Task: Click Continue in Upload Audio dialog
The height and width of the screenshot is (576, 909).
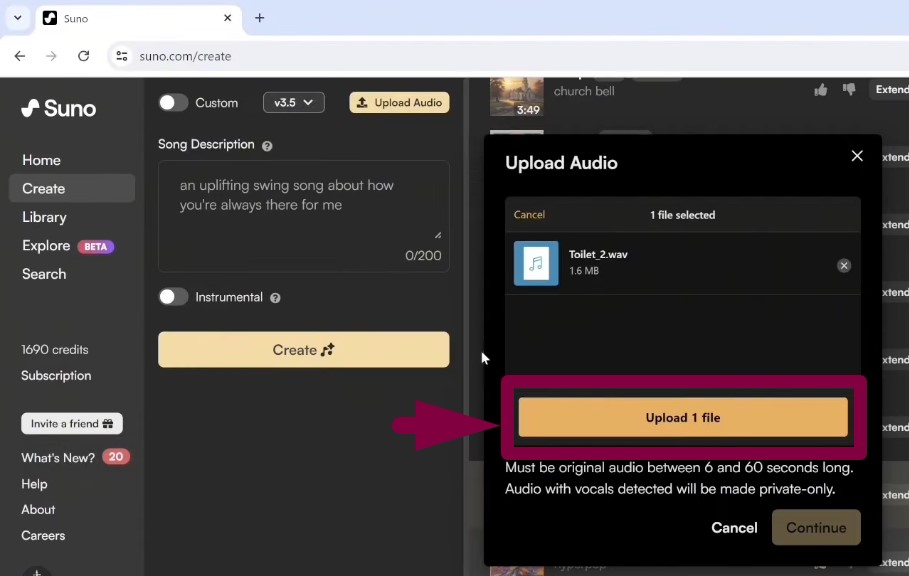Action: pos(816,527)
